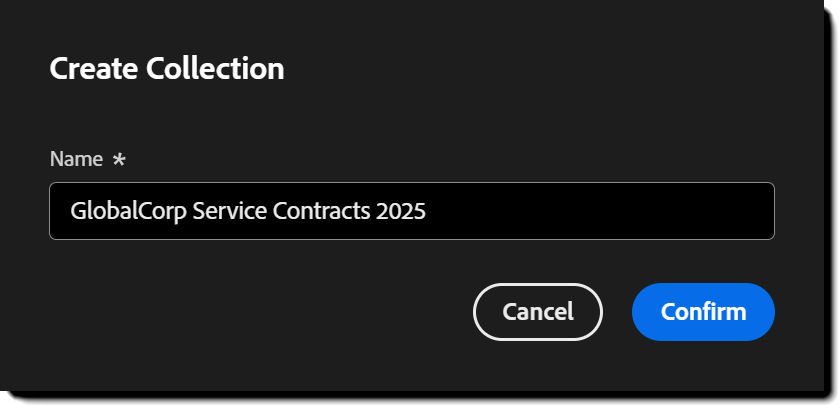Click the Confirm button
Screen dimensions: 839x405
[703, 311]
